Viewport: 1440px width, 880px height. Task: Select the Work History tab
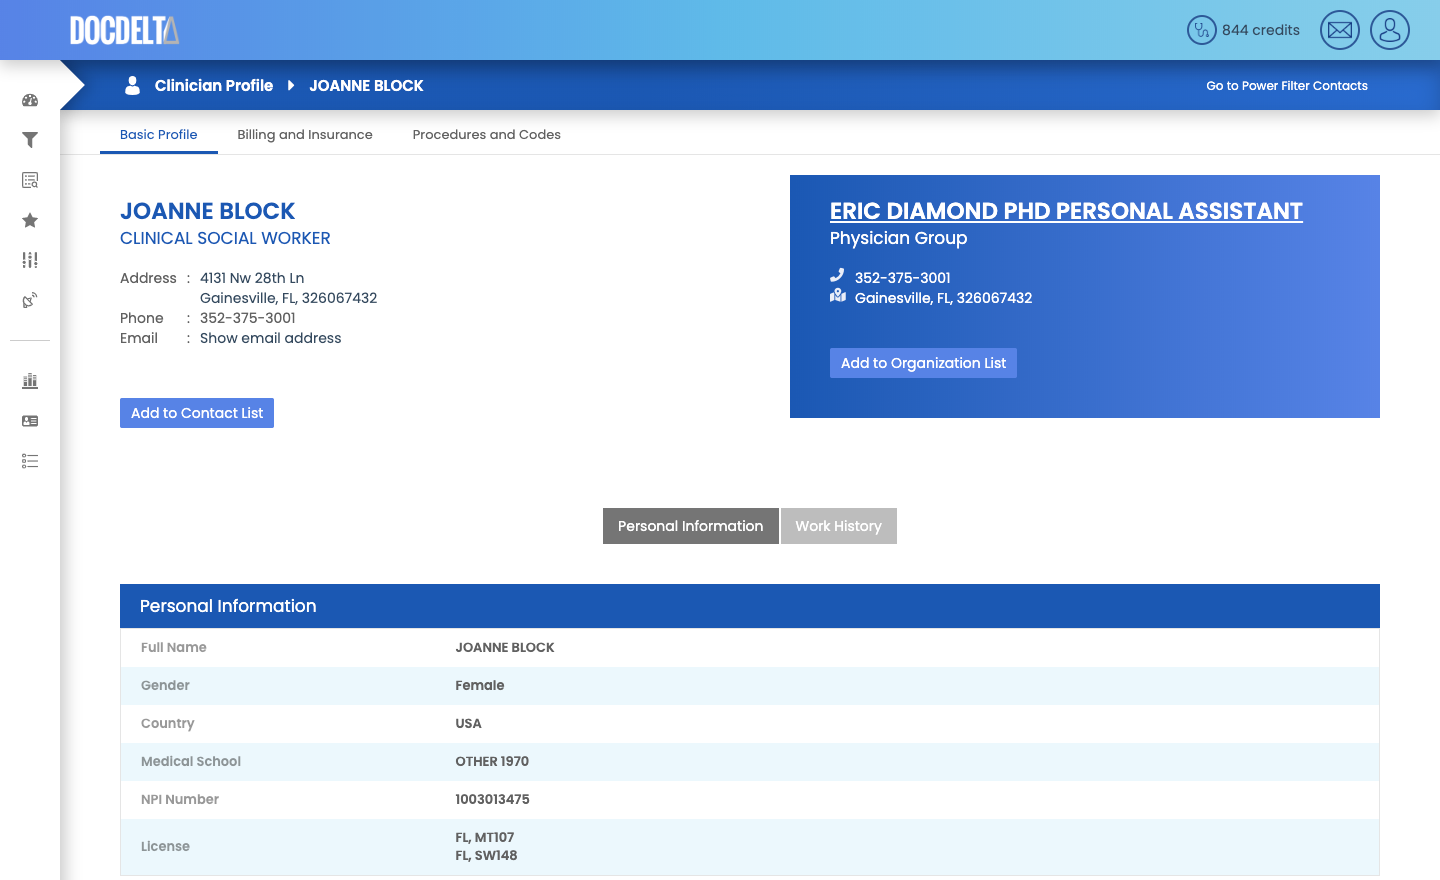[x=838, y=526]
